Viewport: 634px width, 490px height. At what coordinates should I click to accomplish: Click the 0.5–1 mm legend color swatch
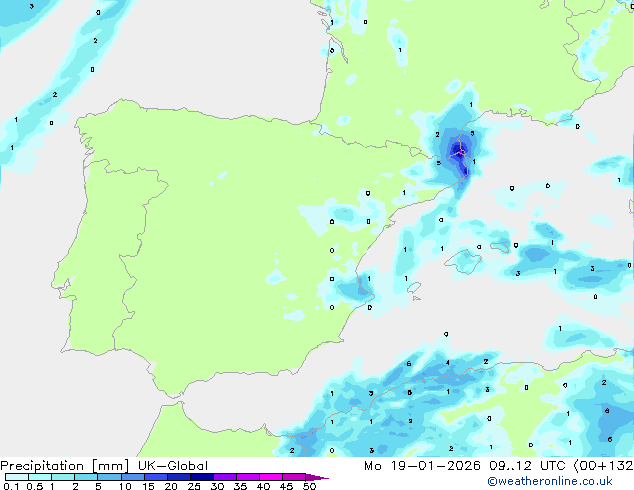click(x=40, y=477)
